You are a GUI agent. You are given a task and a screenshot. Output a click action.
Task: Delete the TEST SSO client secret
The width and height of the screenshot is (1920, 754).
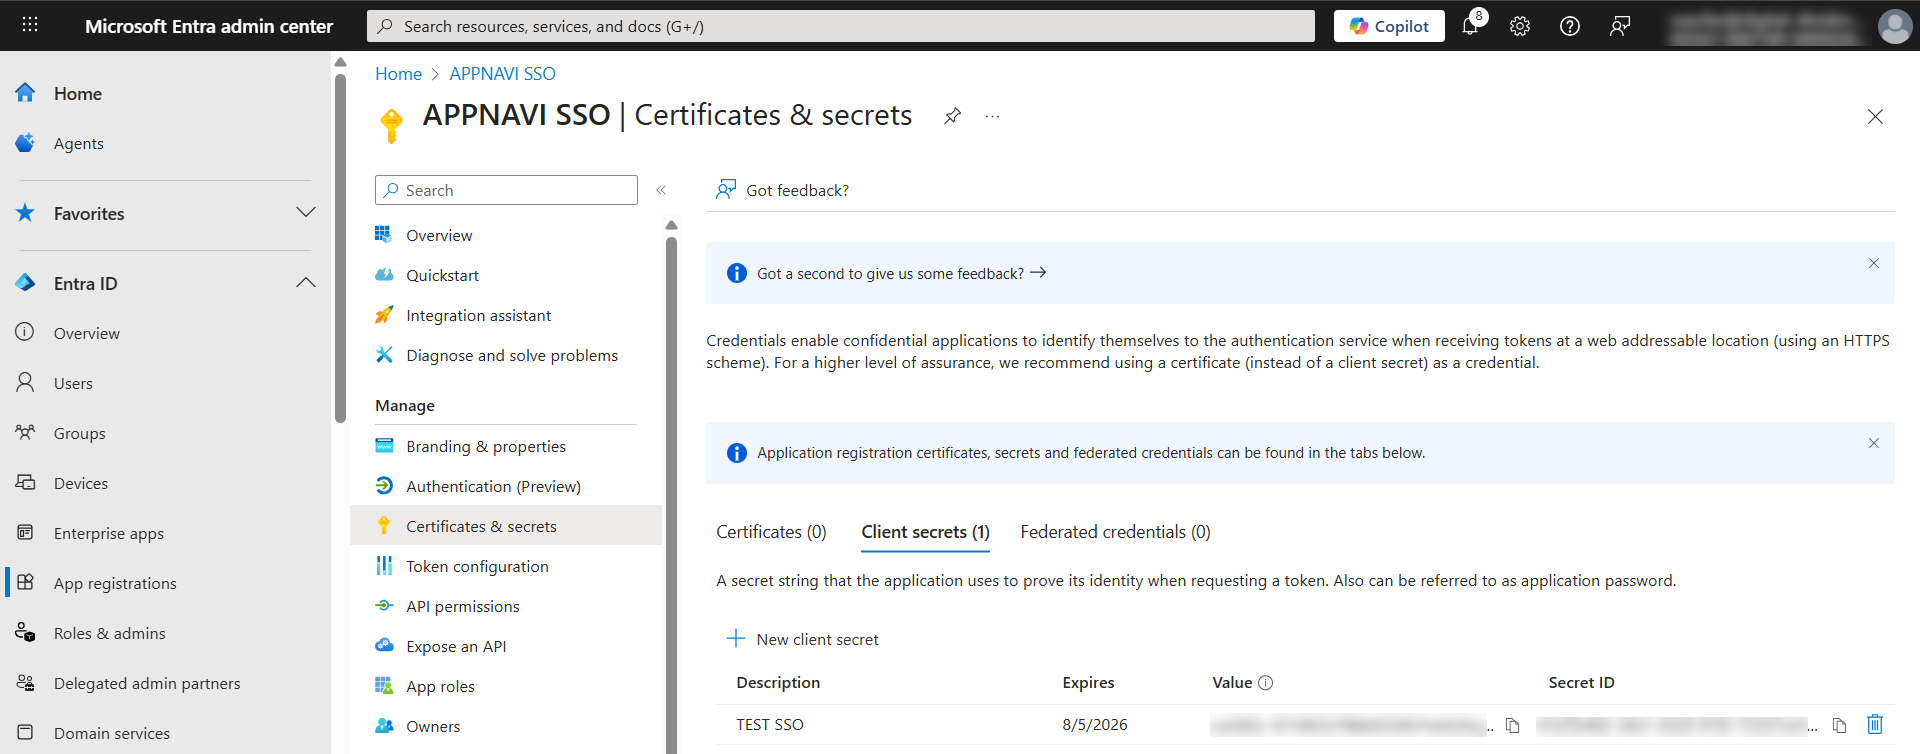pyautogui.click(x=1875, y=724)
